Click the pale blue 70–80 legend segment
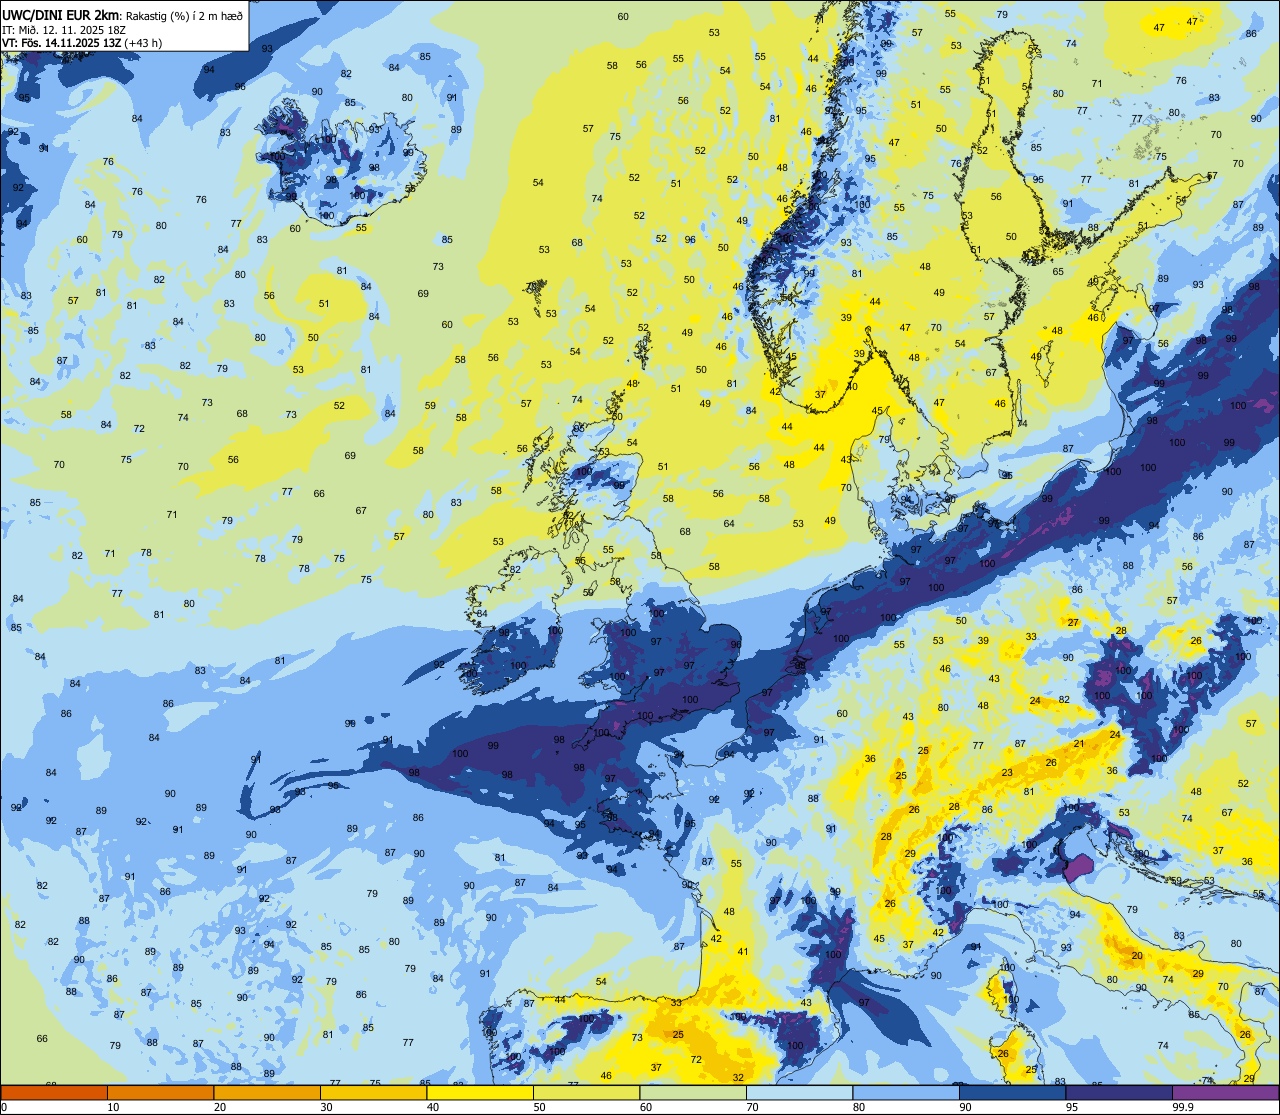The height and width of the screenshot is (1115, 1280). pyautogui.click(x=799, y=1093)
